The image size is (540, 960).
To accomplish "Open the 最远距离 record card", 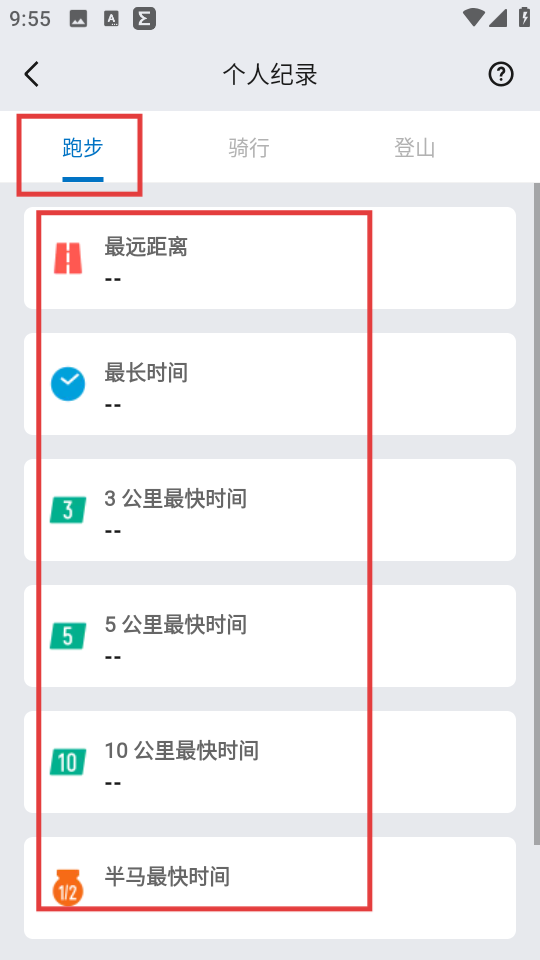I will tap(270, 258).
